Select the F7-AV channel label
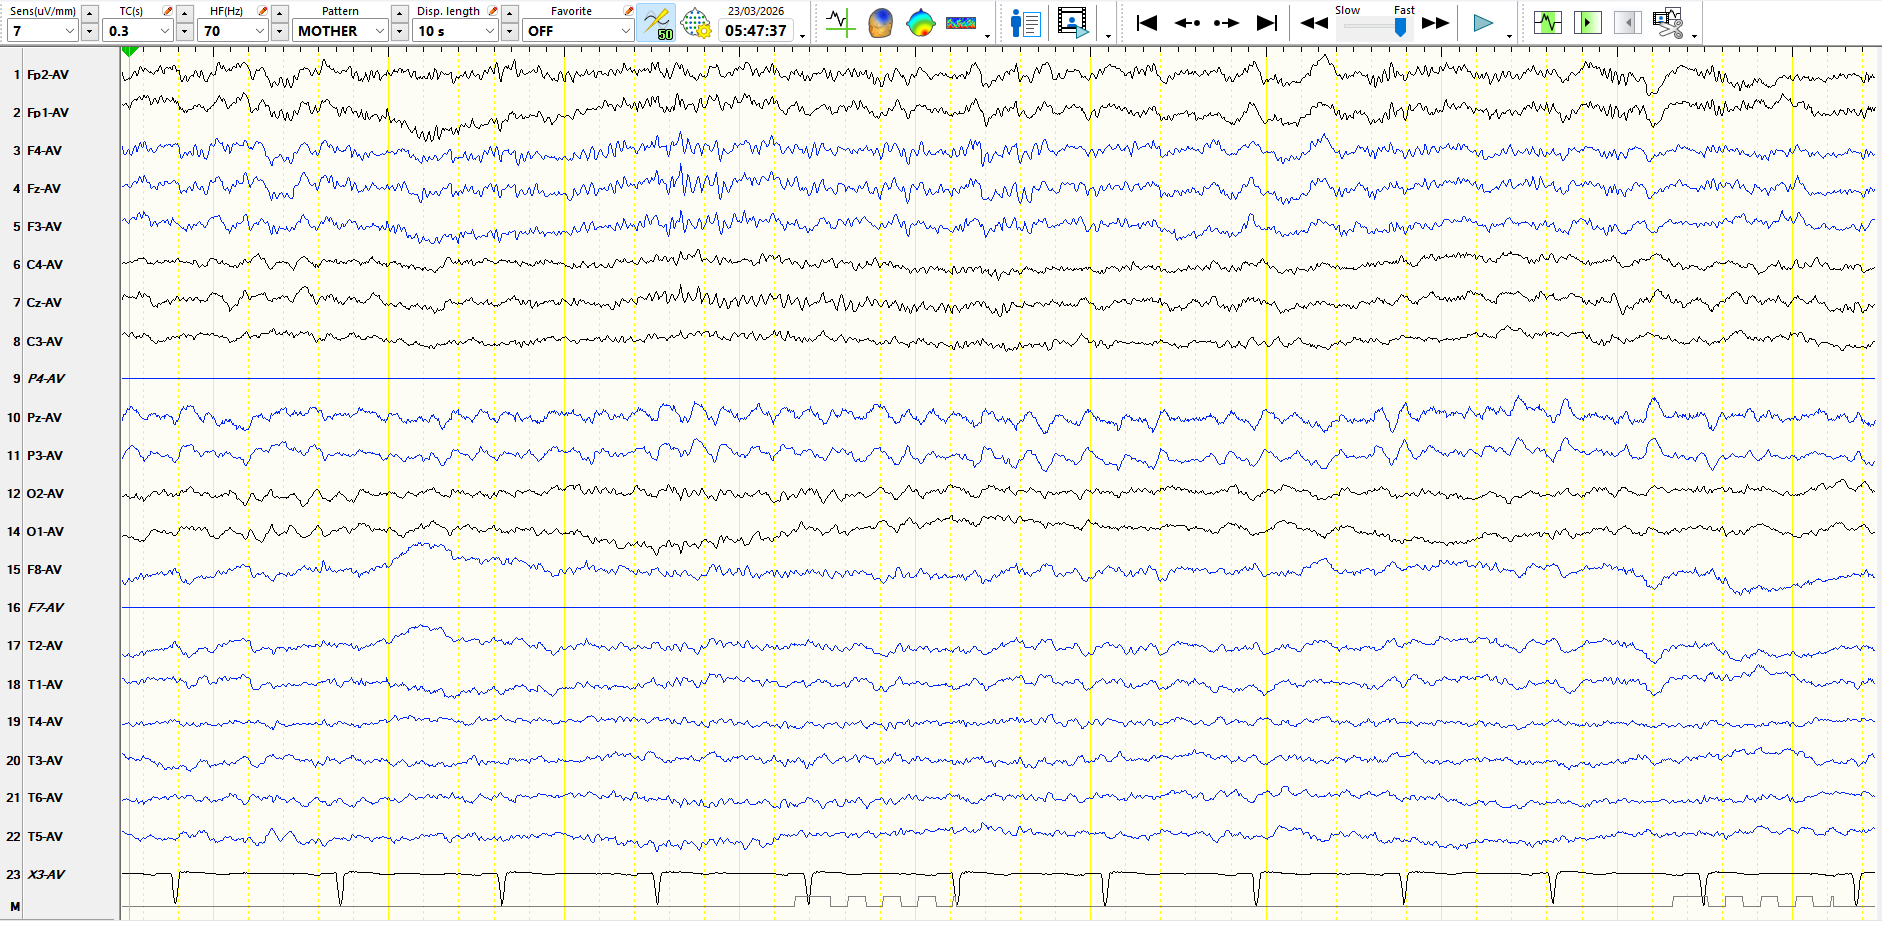Viewport: 1882px width, 925px height. point(46,608)
